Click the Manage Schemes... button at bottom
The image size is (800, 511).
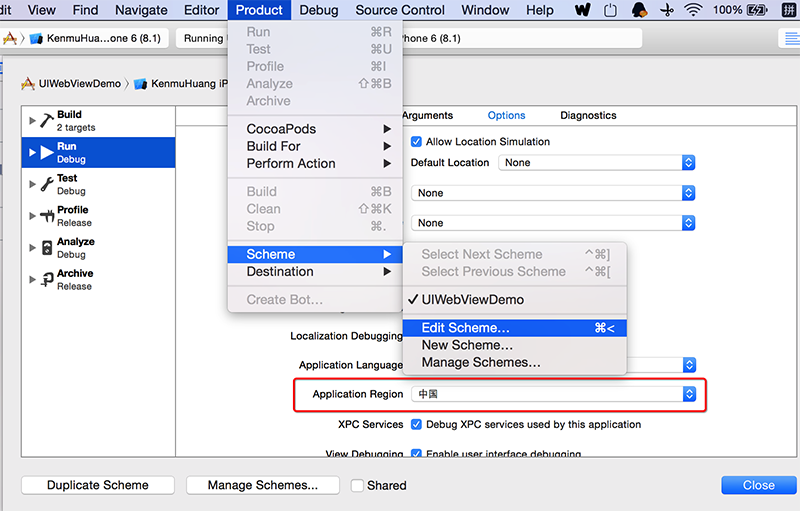coord(263,486)
